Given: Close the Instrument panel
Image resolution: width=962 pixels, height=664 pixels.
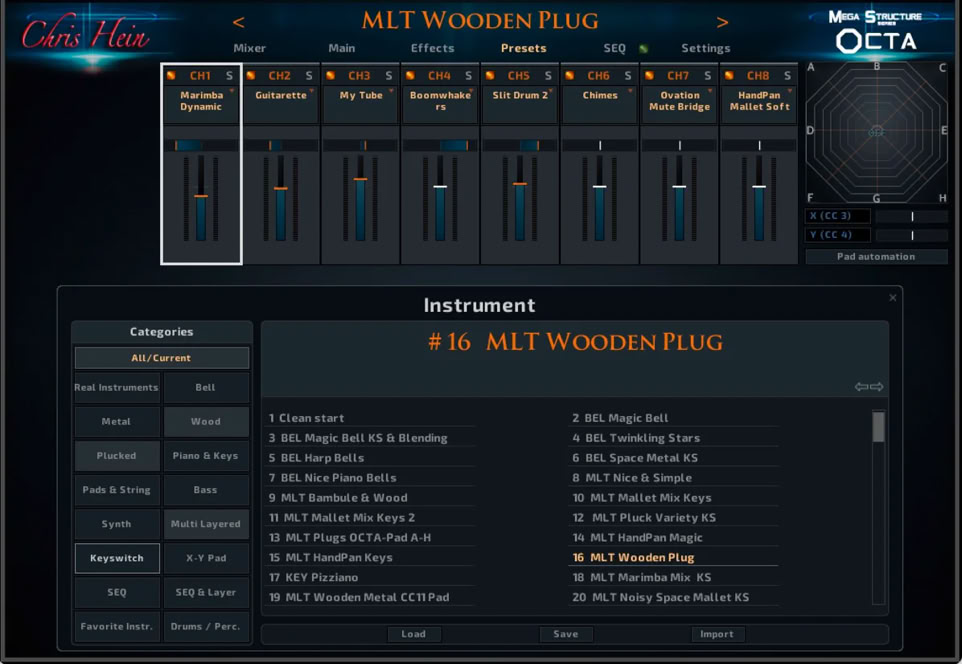Looking at the screenshot, I should (893, 298).
